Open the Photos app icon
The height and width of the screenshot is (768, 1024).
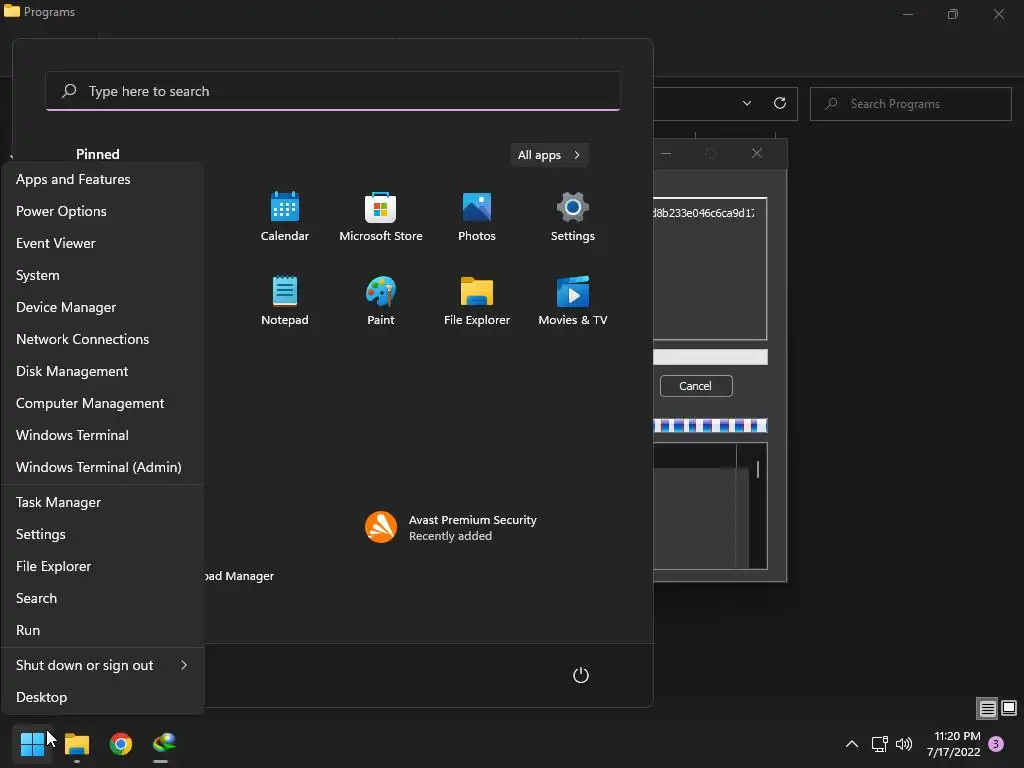click(477, 216)
